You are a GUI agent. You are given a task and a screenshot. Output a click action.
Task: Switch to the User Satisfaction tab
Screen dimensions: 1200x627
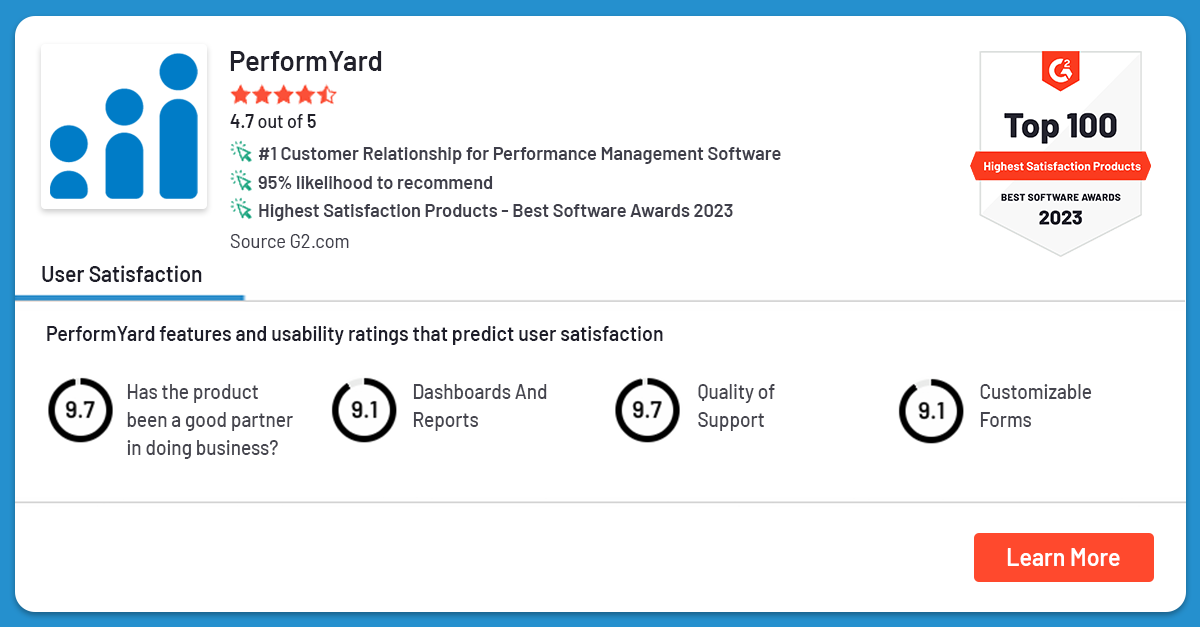pos(120,273)
